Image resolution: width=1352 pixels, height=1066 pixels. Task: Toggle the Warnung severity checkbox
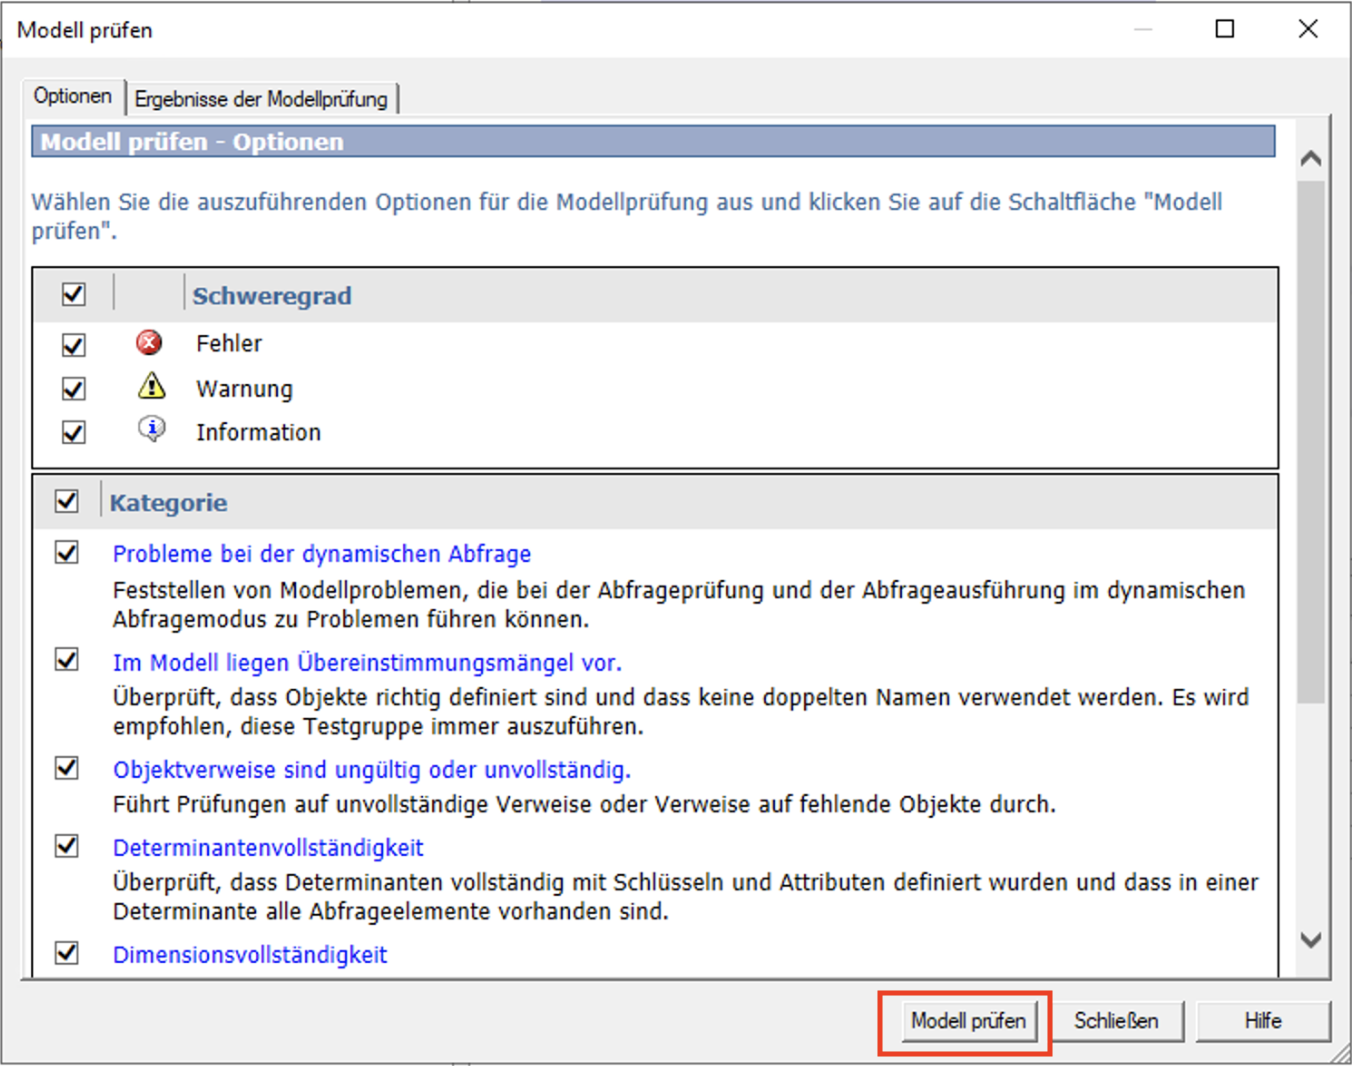pos(73,388)
